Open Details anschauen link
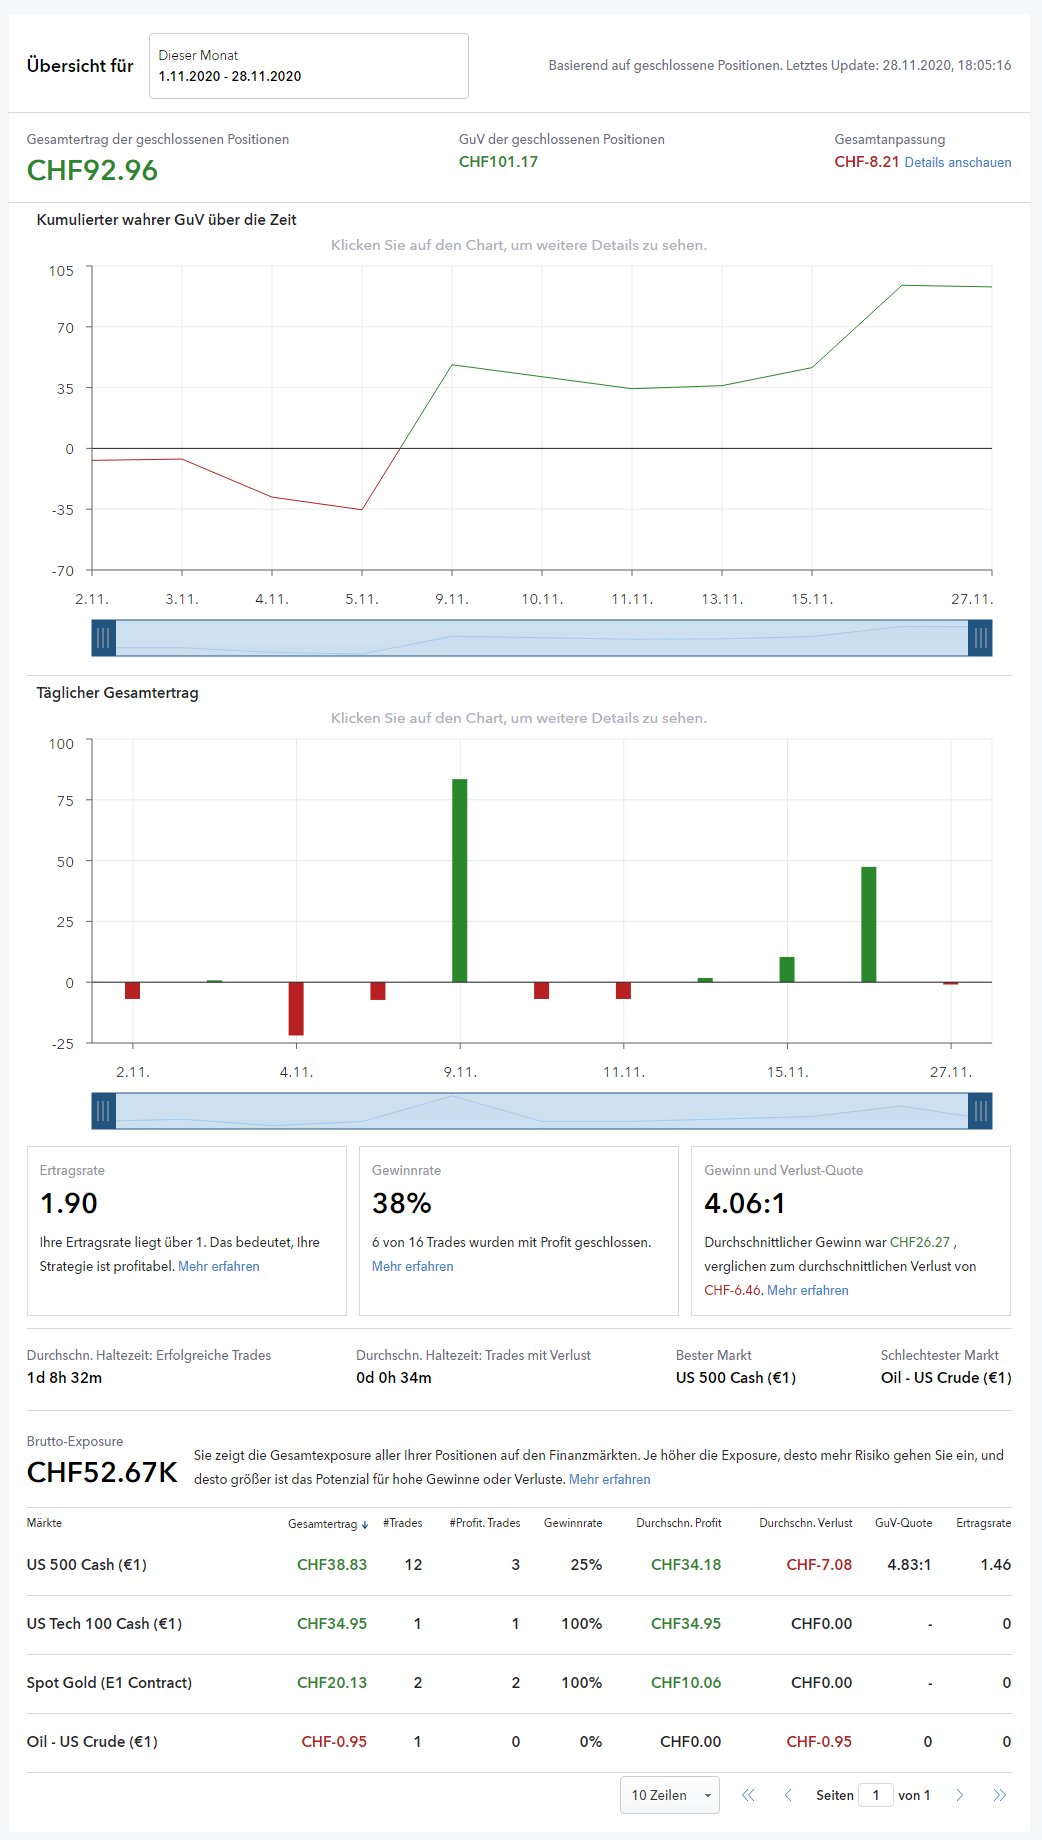This screenshot has width=1042, height=1840. coord(957,163)
